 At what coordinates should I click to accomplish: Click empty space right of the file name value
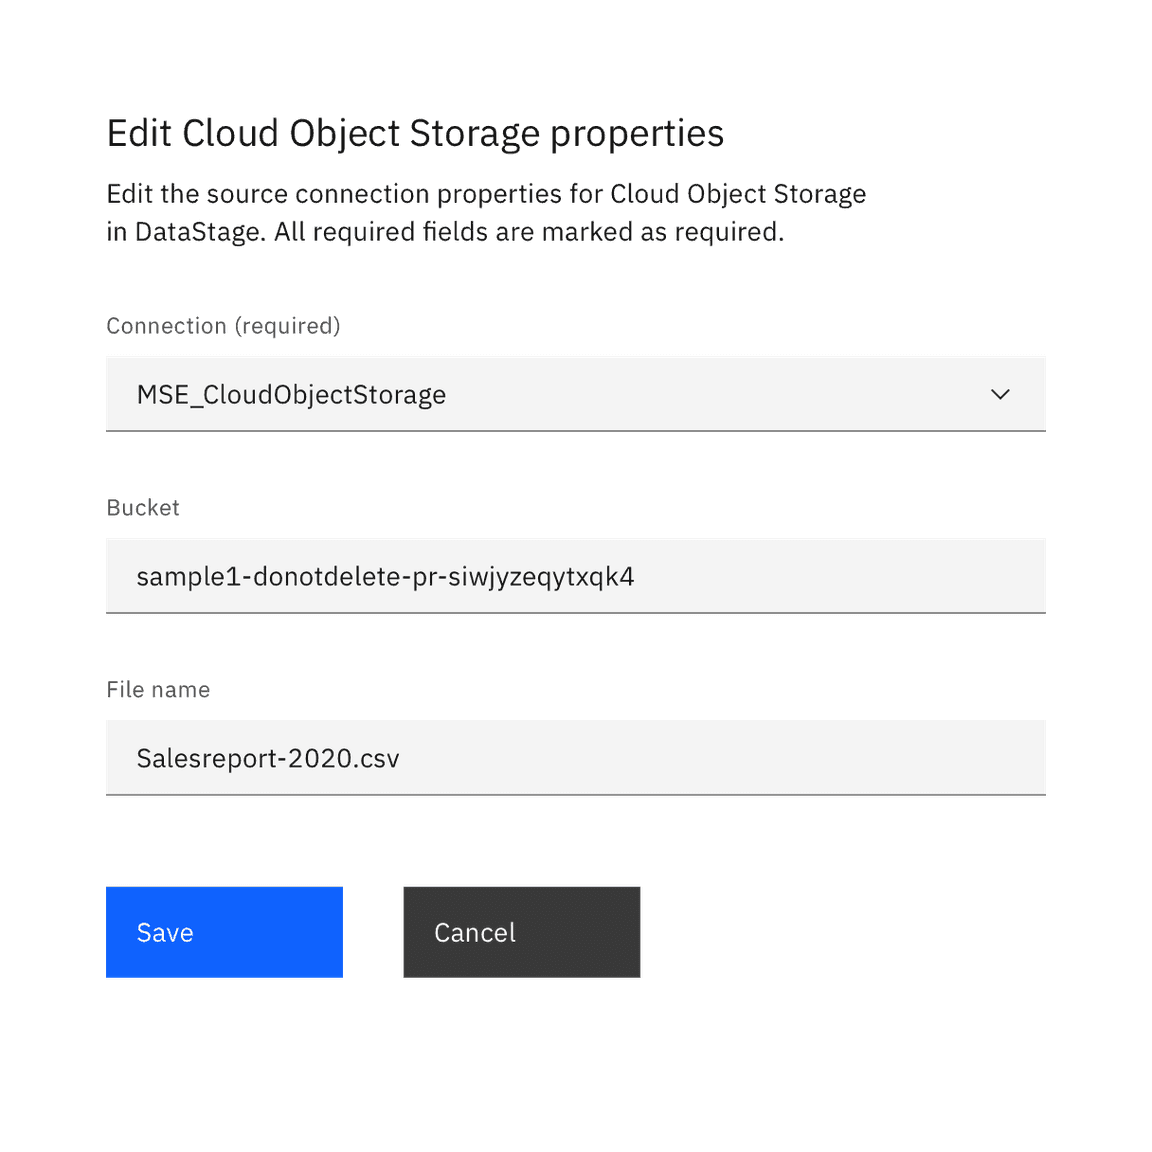(720, 758)
